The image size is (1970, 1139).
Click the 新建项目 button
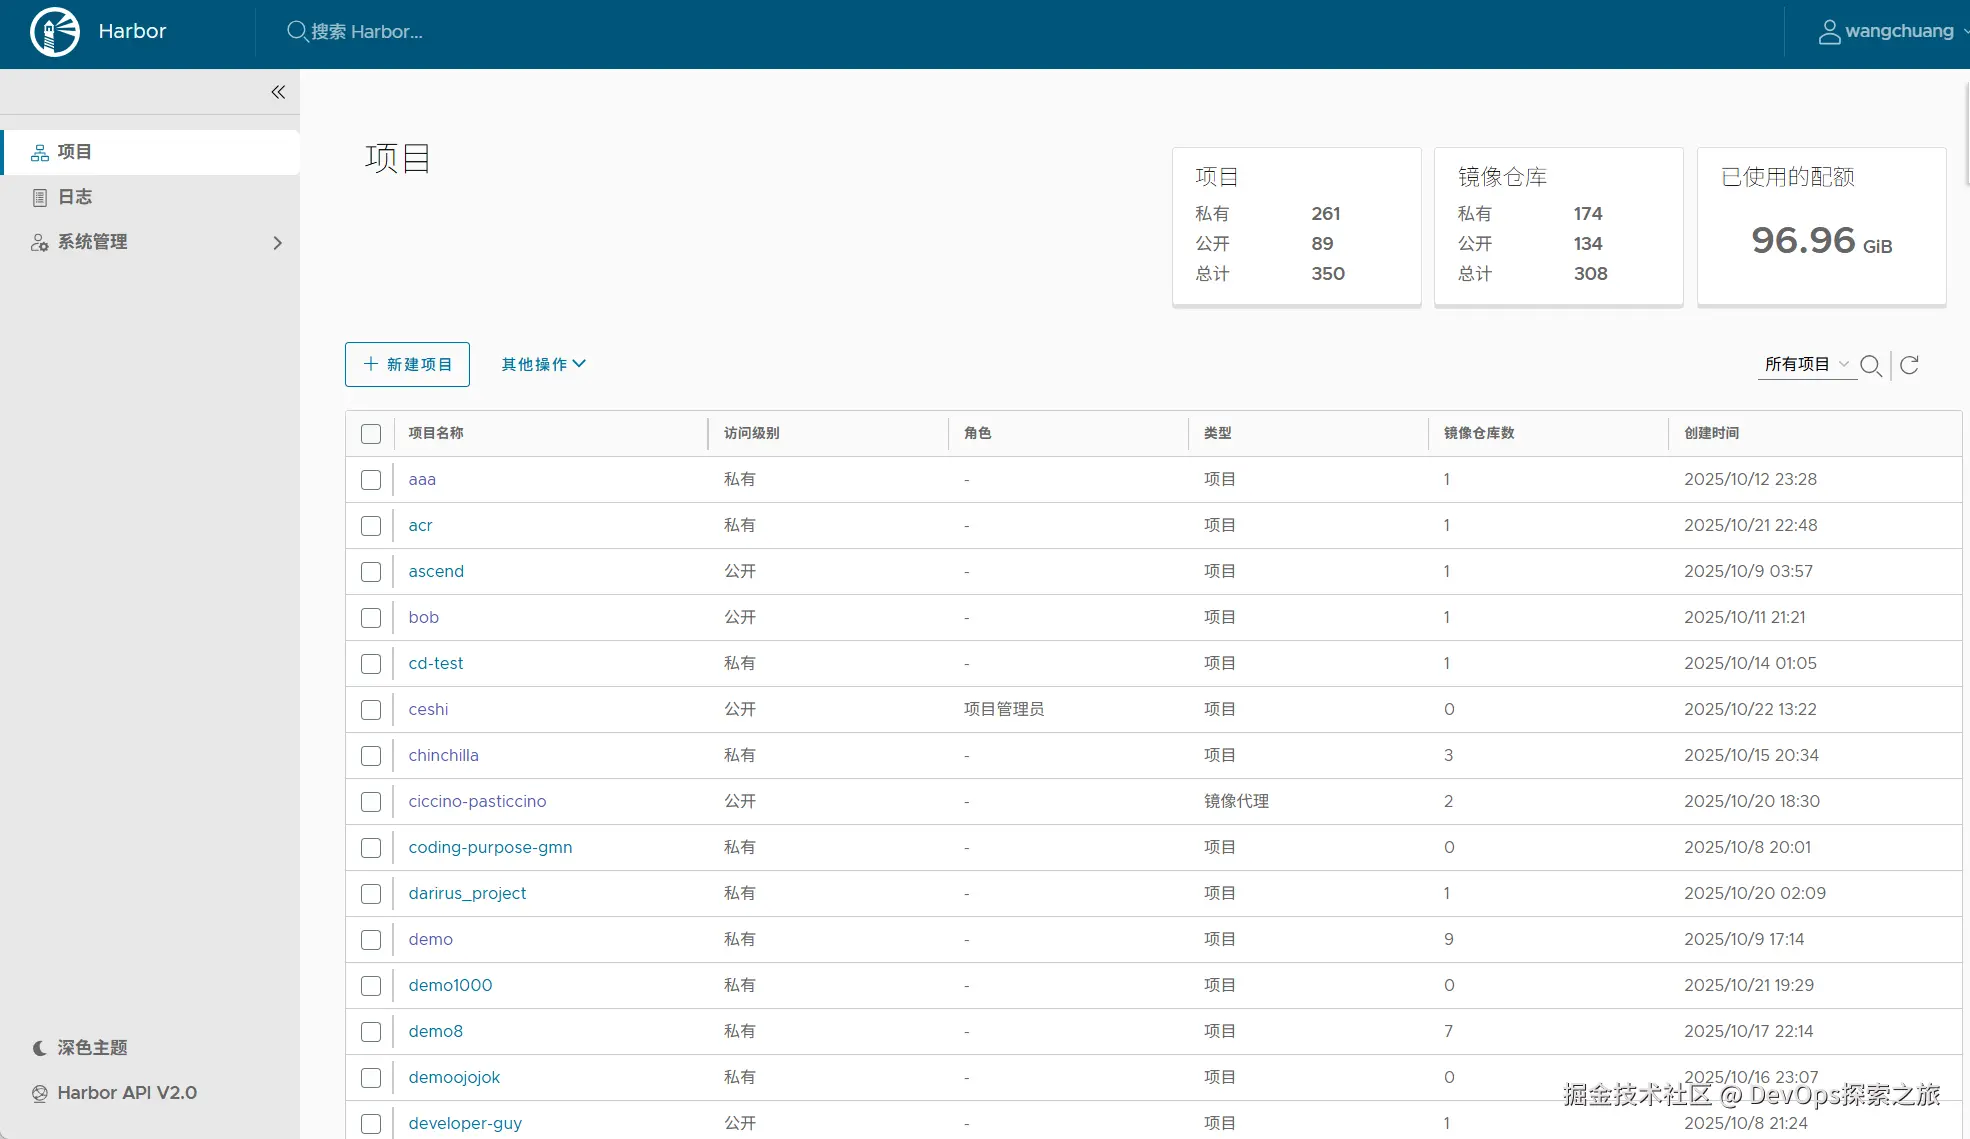tap(407, 364)
